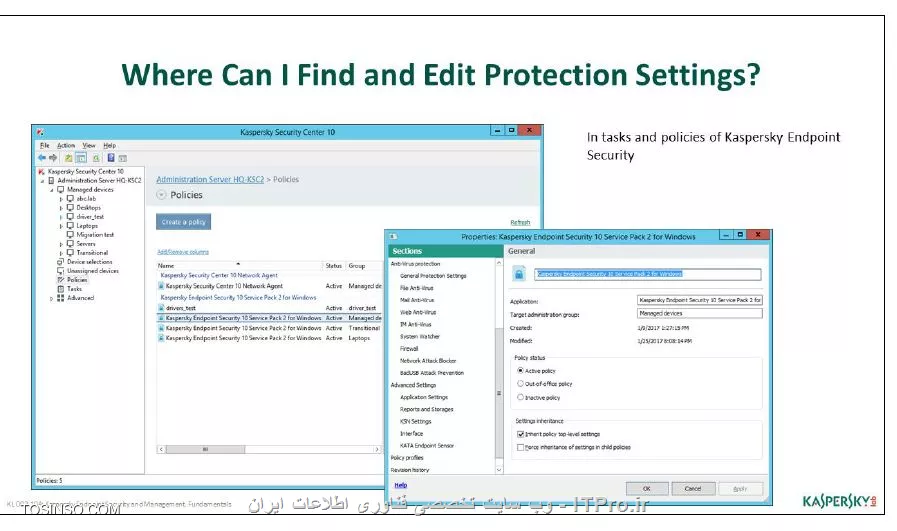The height and width of the screenshot is (531, 897).
Task: Click the Device selections tree icon
Action: (61, 261)
